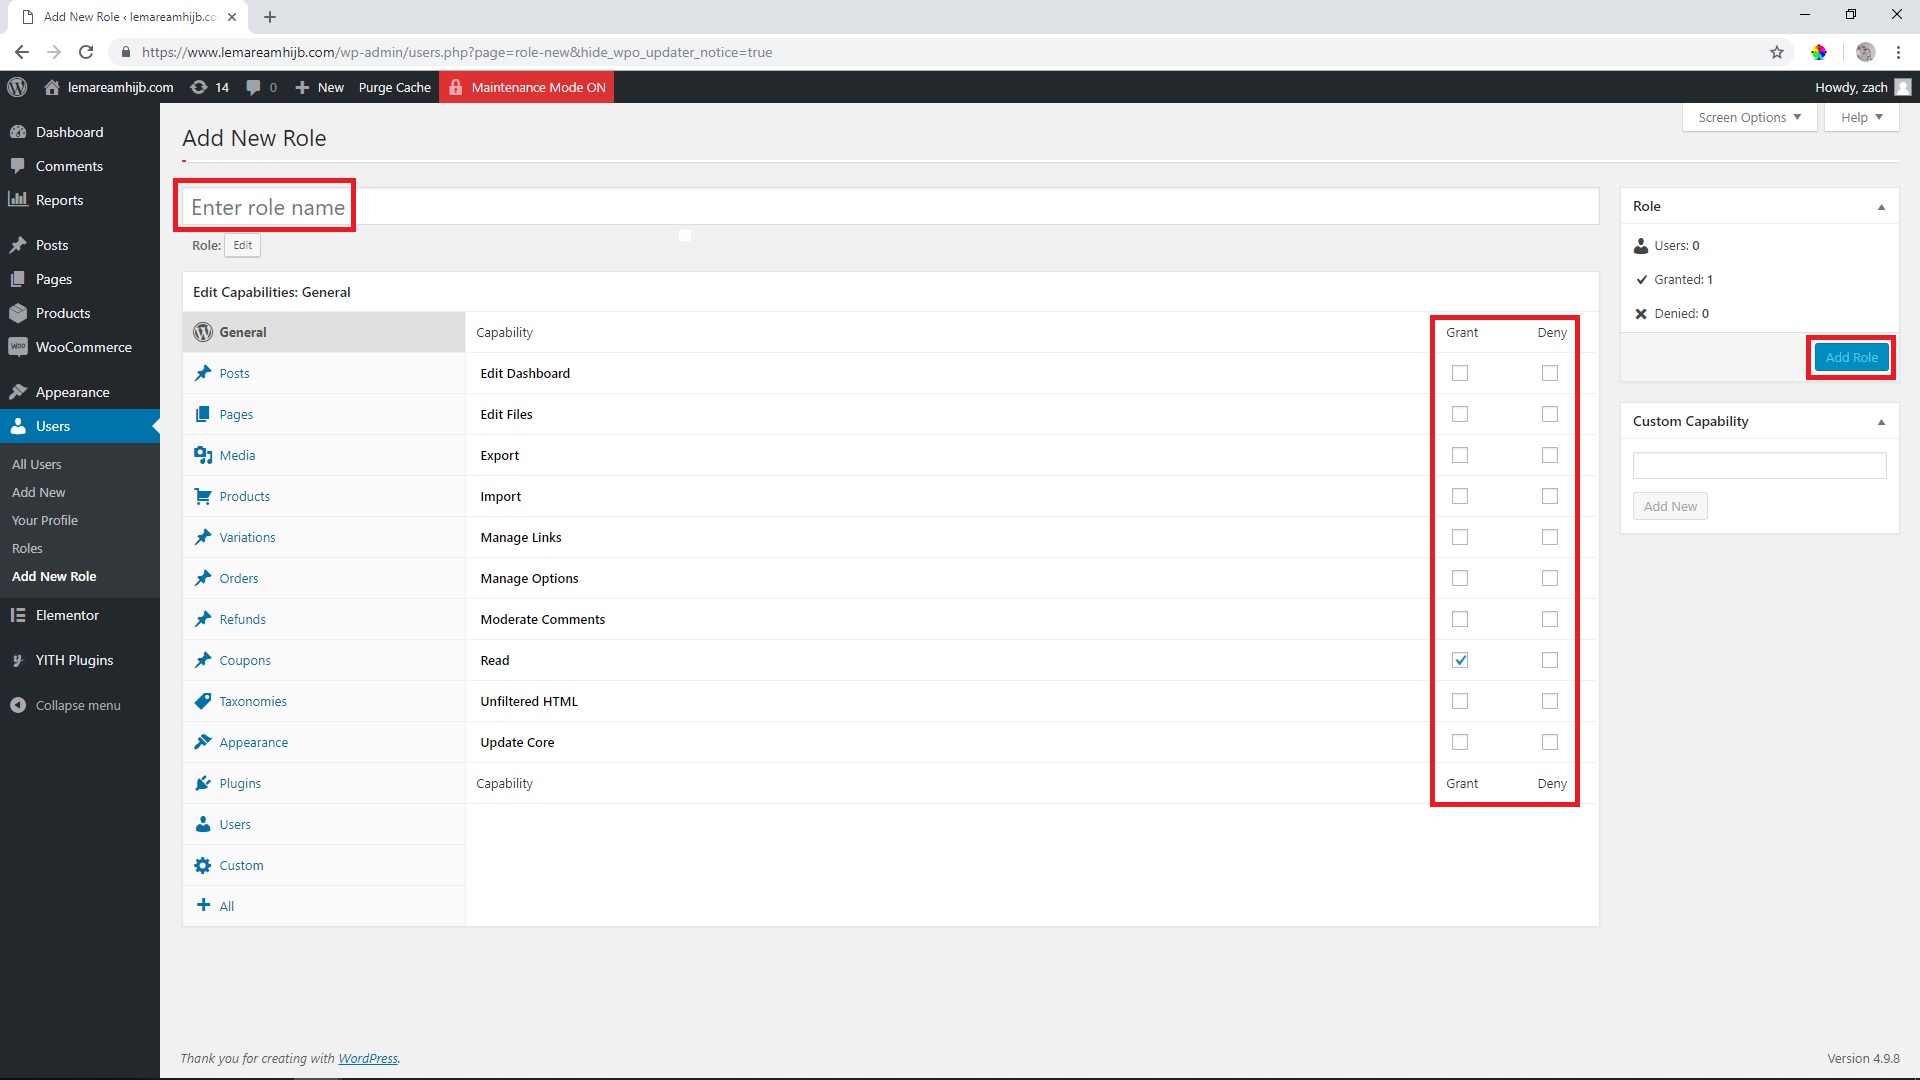The image size is (1920, 1080).
Task: Deny the Unfiltered HTML capability
Action: [x=1550, y=701]
